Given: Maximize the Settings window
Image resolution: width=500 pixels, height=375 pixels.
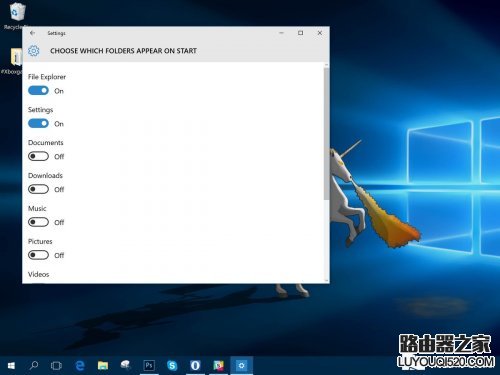Looking at the screenshot, I should [x=300, y=33].
